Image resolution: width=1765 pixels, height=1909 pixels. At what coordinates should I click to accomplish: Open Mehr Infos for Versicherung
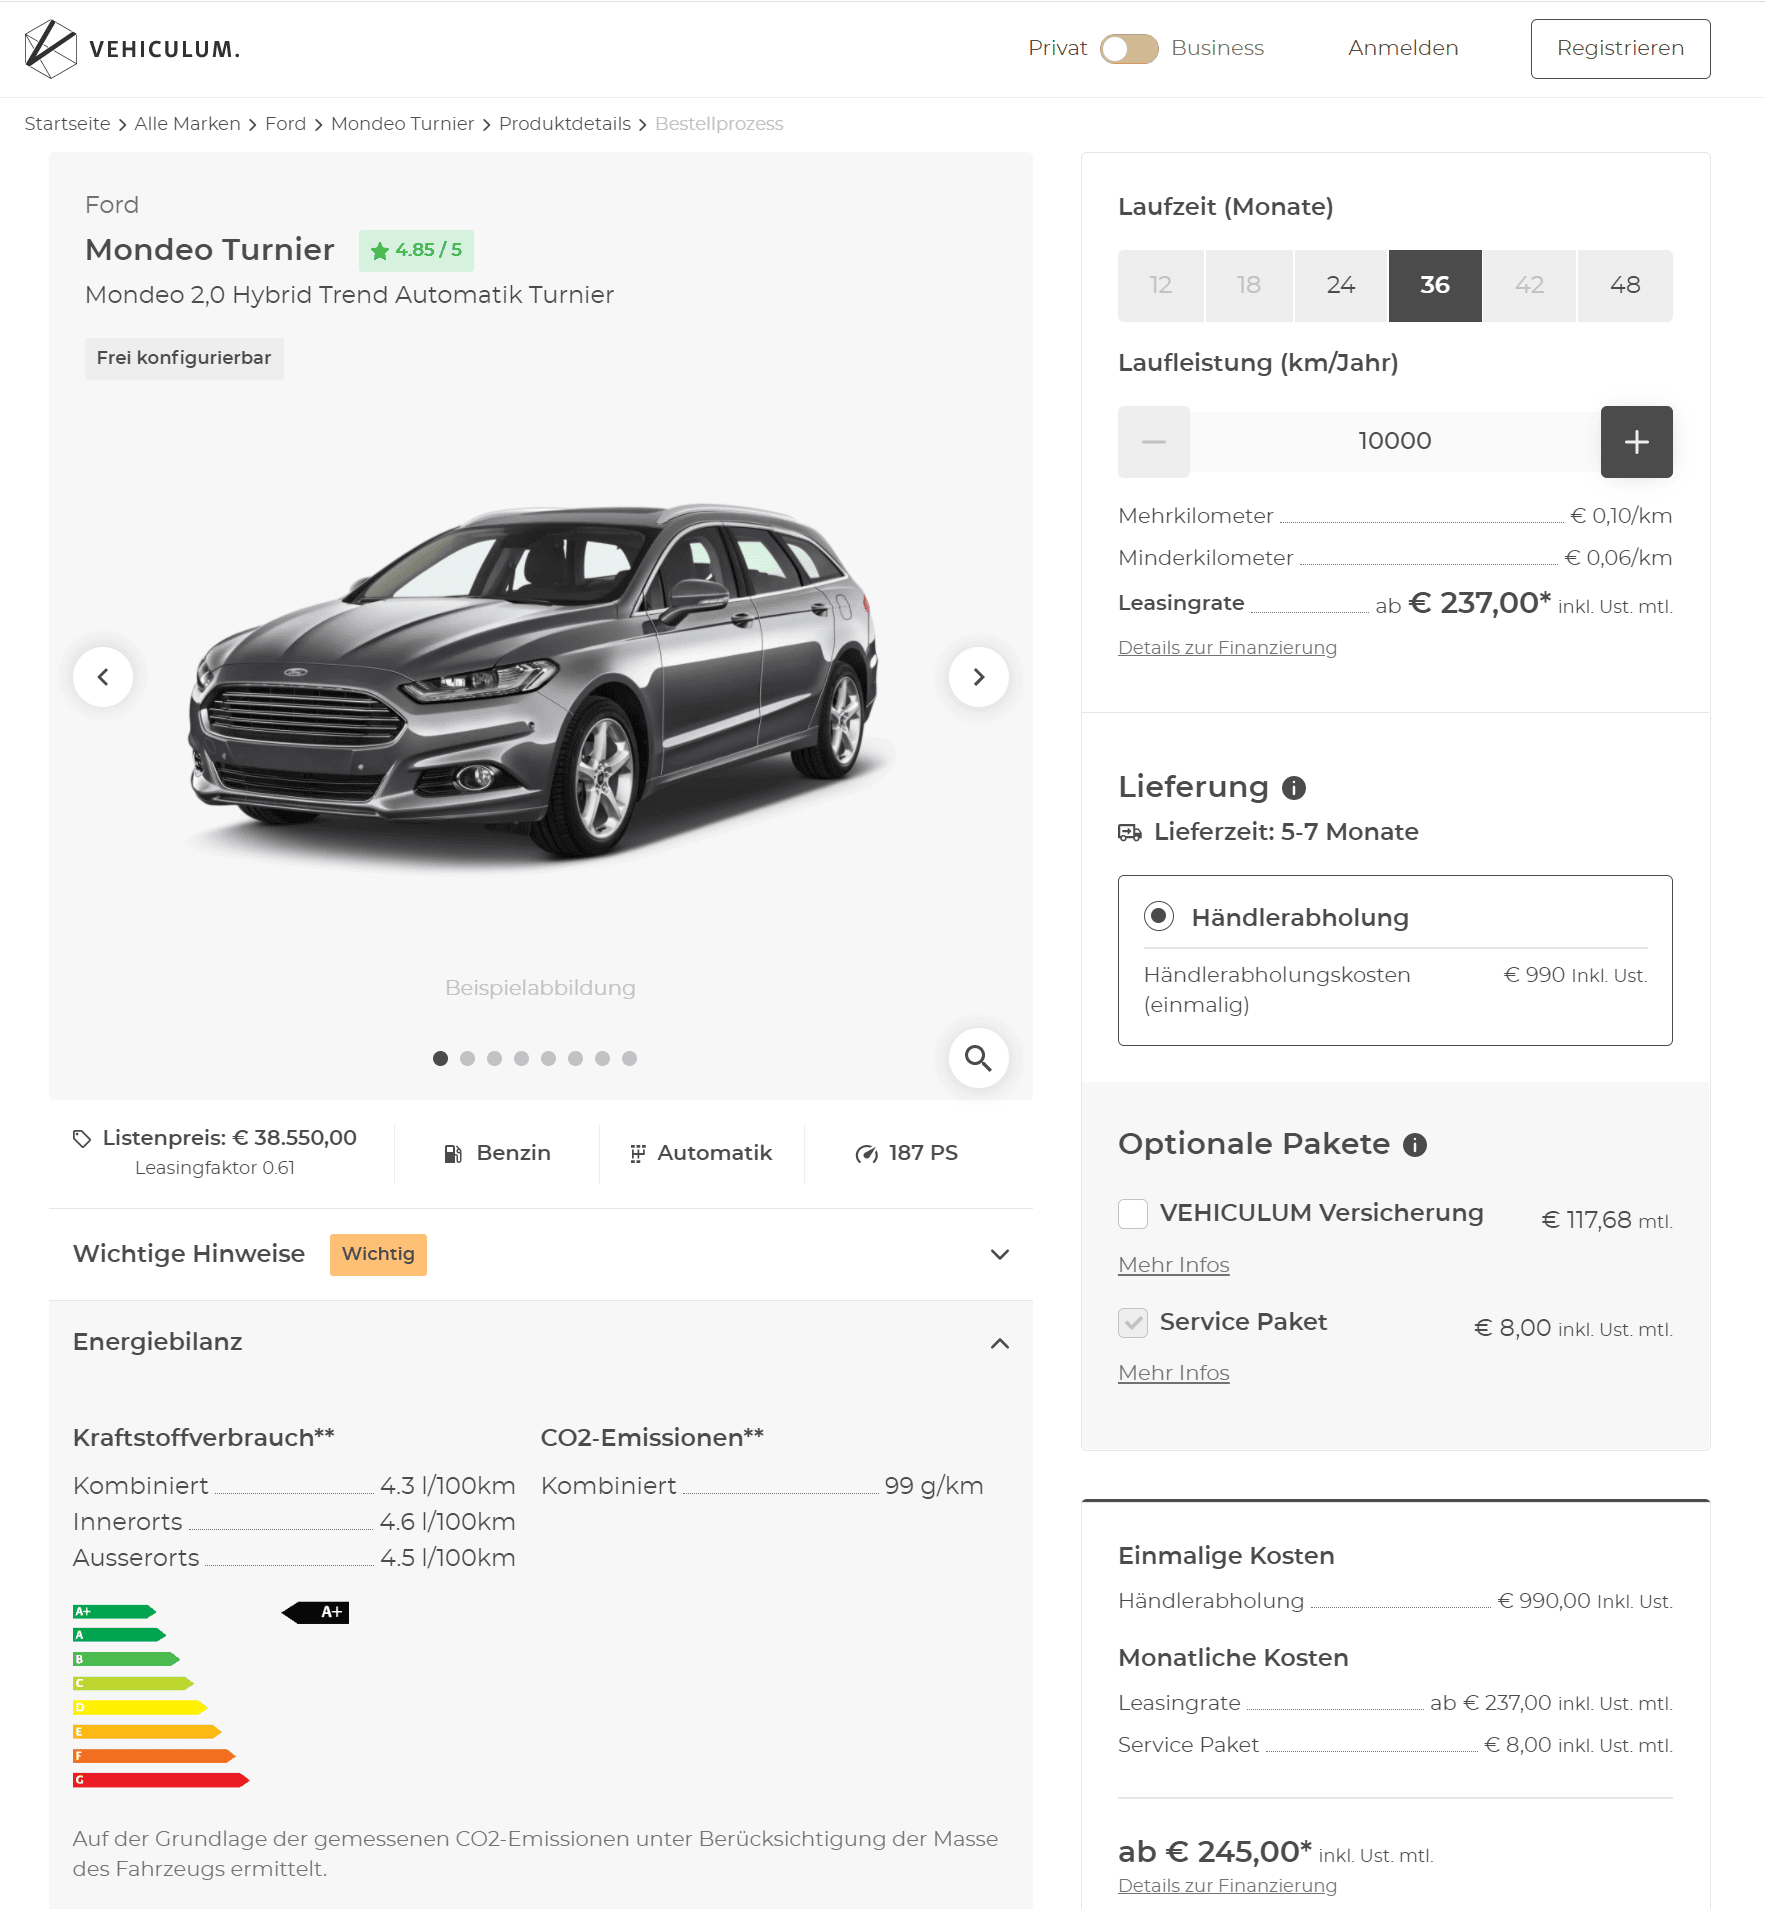(1174, 1266)
